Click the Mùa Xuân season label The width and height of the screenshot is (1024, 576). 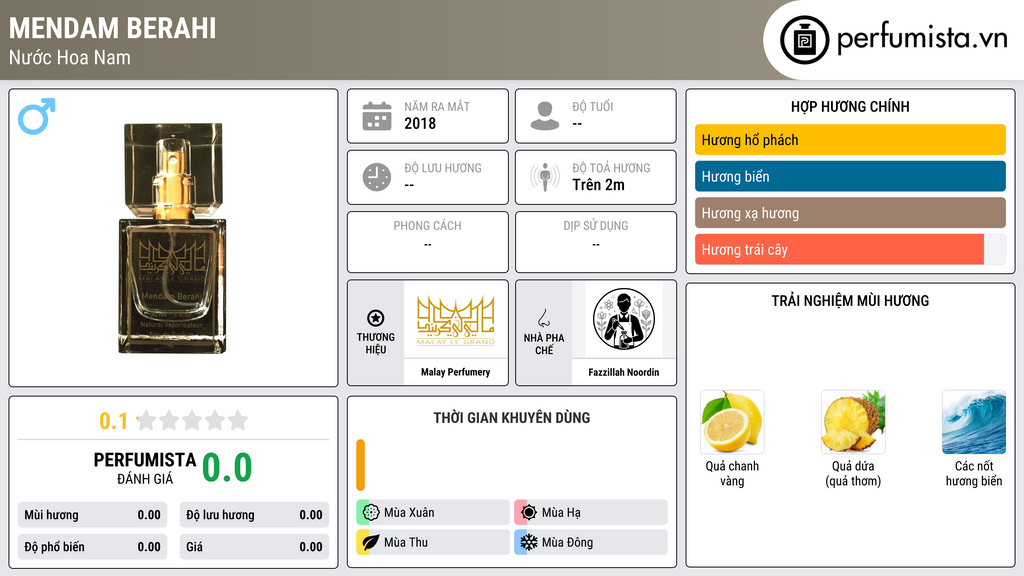click(409, 513)
